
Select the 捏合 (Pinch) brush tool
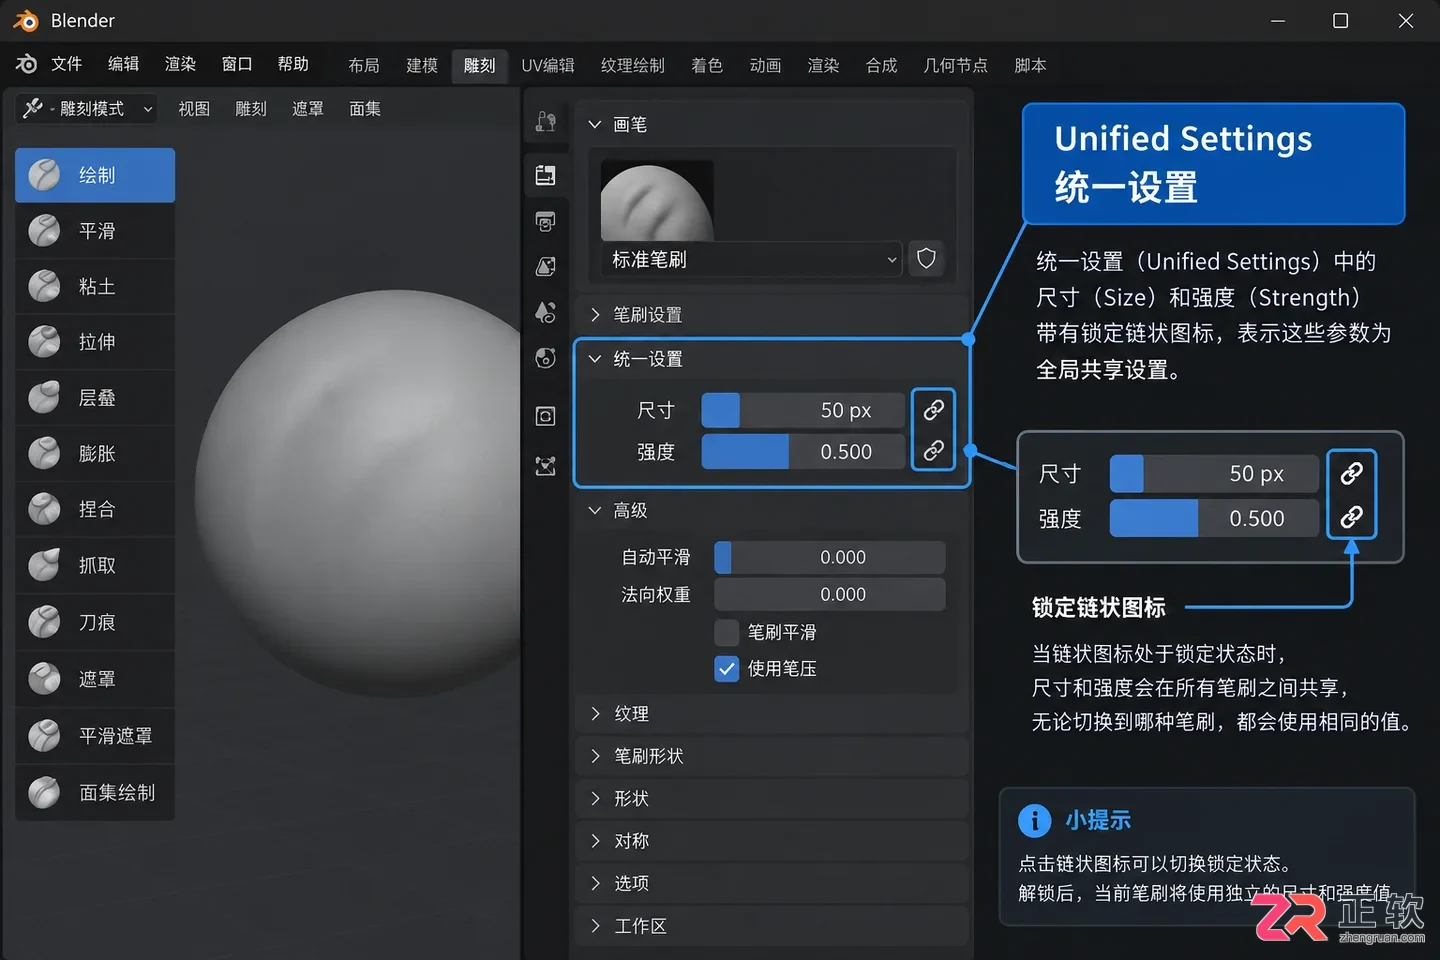[x=95, y=510]
